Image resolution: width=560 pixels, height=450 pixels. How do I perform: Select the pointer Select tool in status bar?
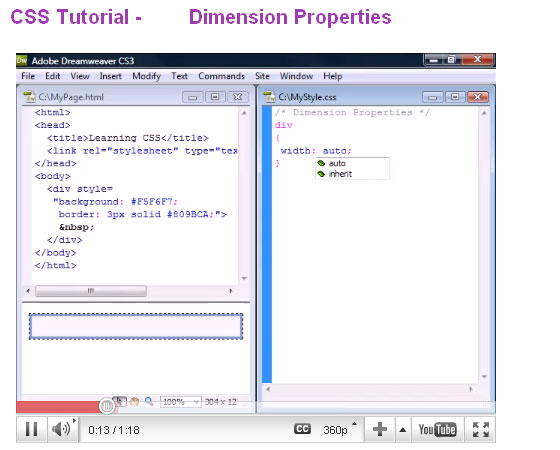[120, 401]
